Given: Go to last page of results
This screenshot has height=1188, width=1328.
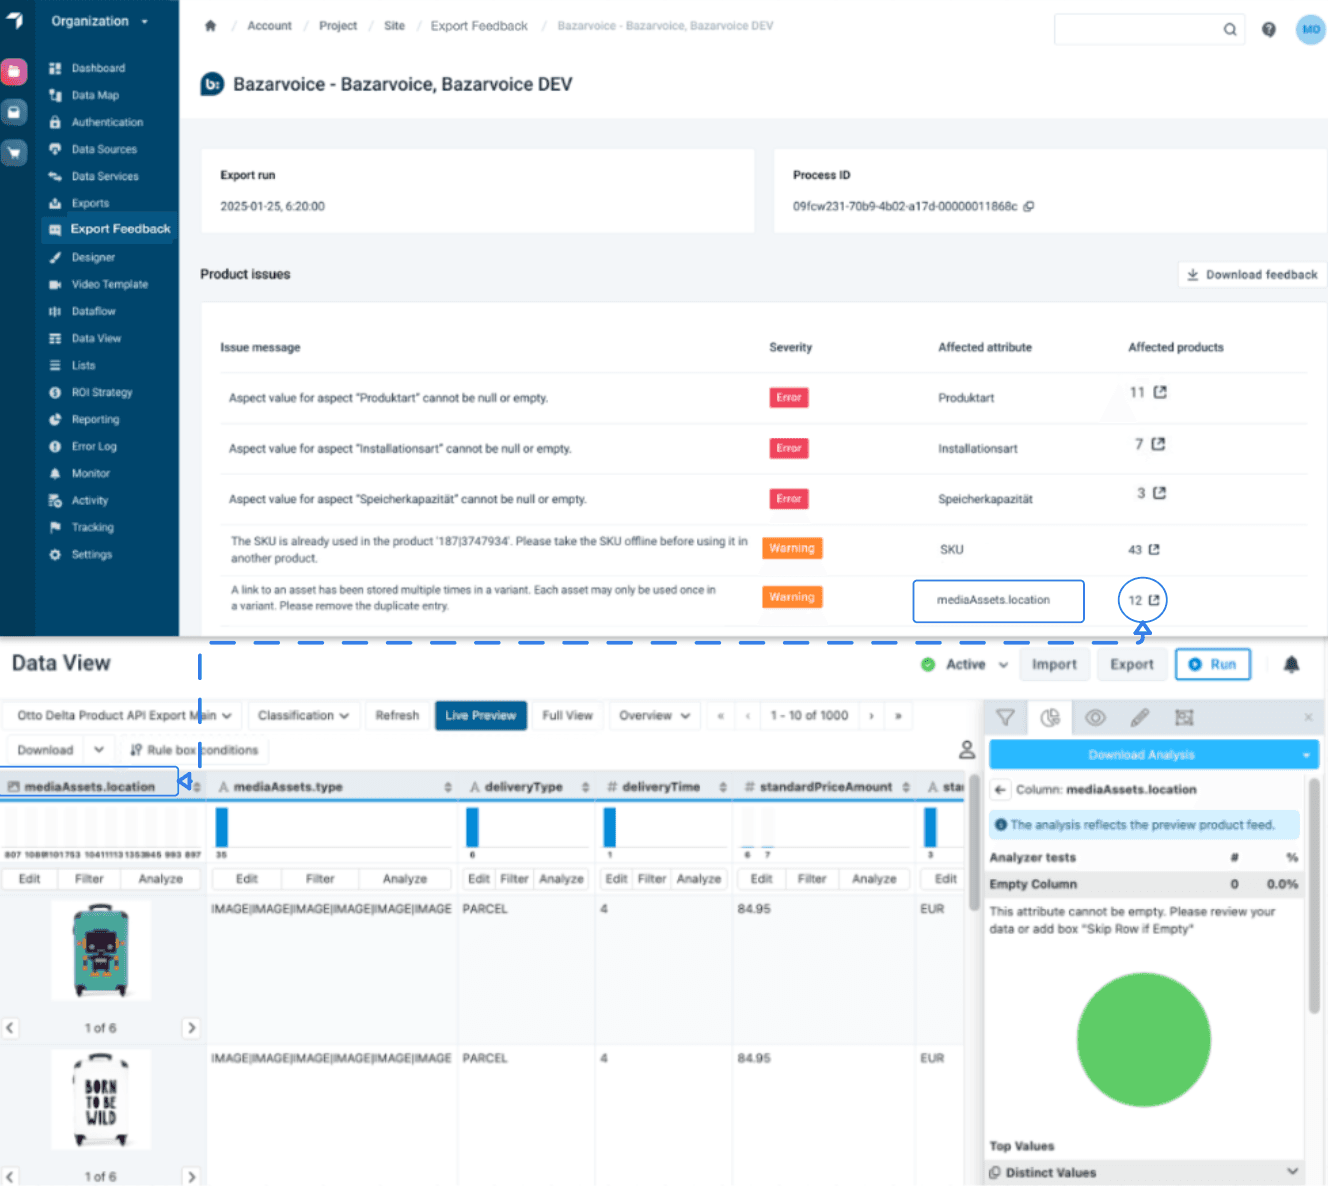Looking at the screenshot, I should coord(898,716).
